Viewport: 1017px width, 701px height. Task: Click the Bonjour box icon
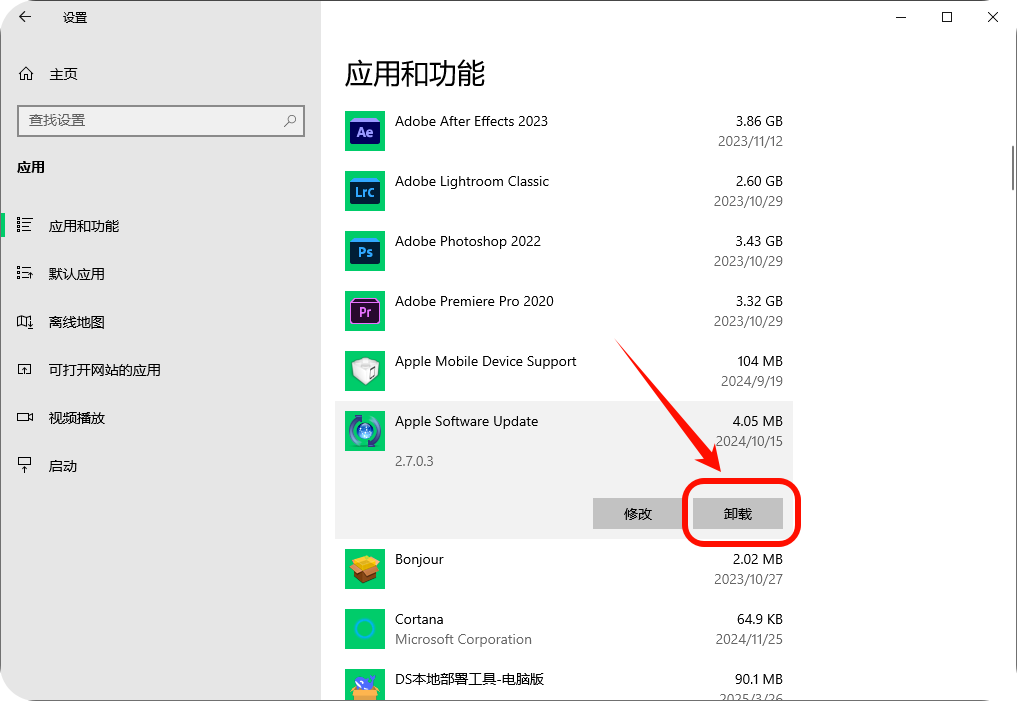(365, 569)
